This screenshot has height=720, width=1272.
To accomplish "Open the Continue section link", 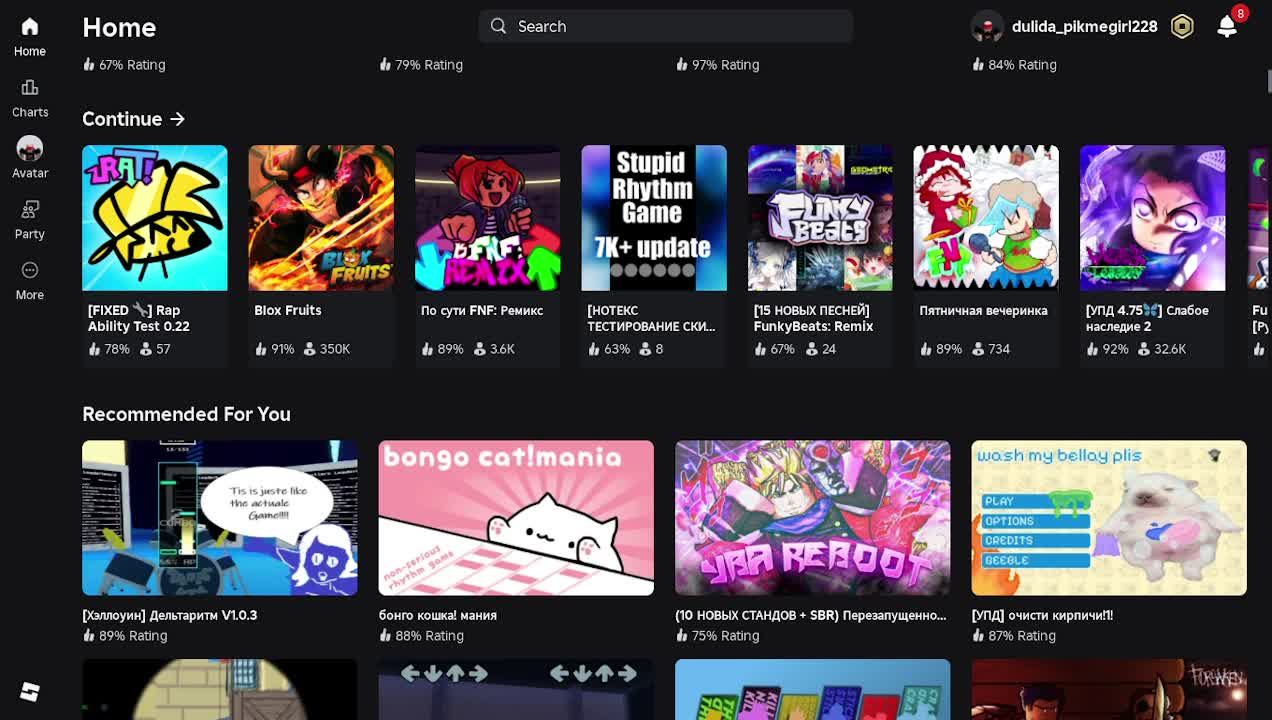I will [133, 119].
